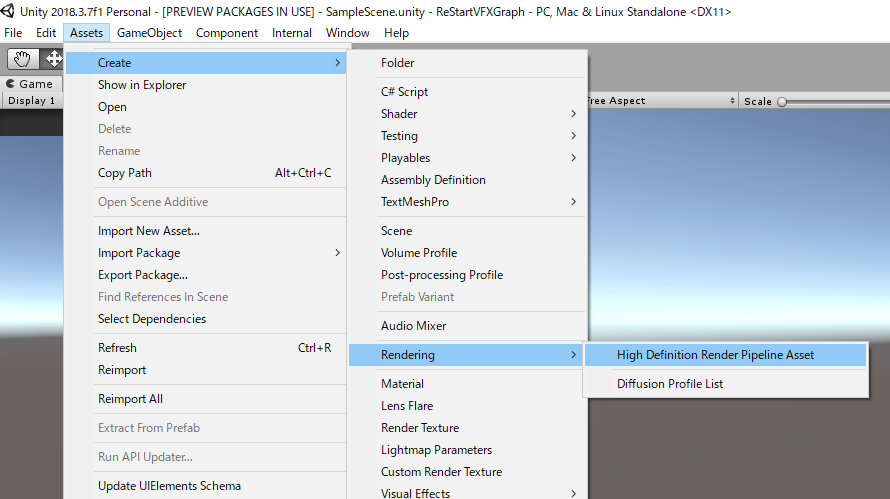Expand the Testing submenu
The width and height of the screenshot is (890, 499).
point(467,136)
